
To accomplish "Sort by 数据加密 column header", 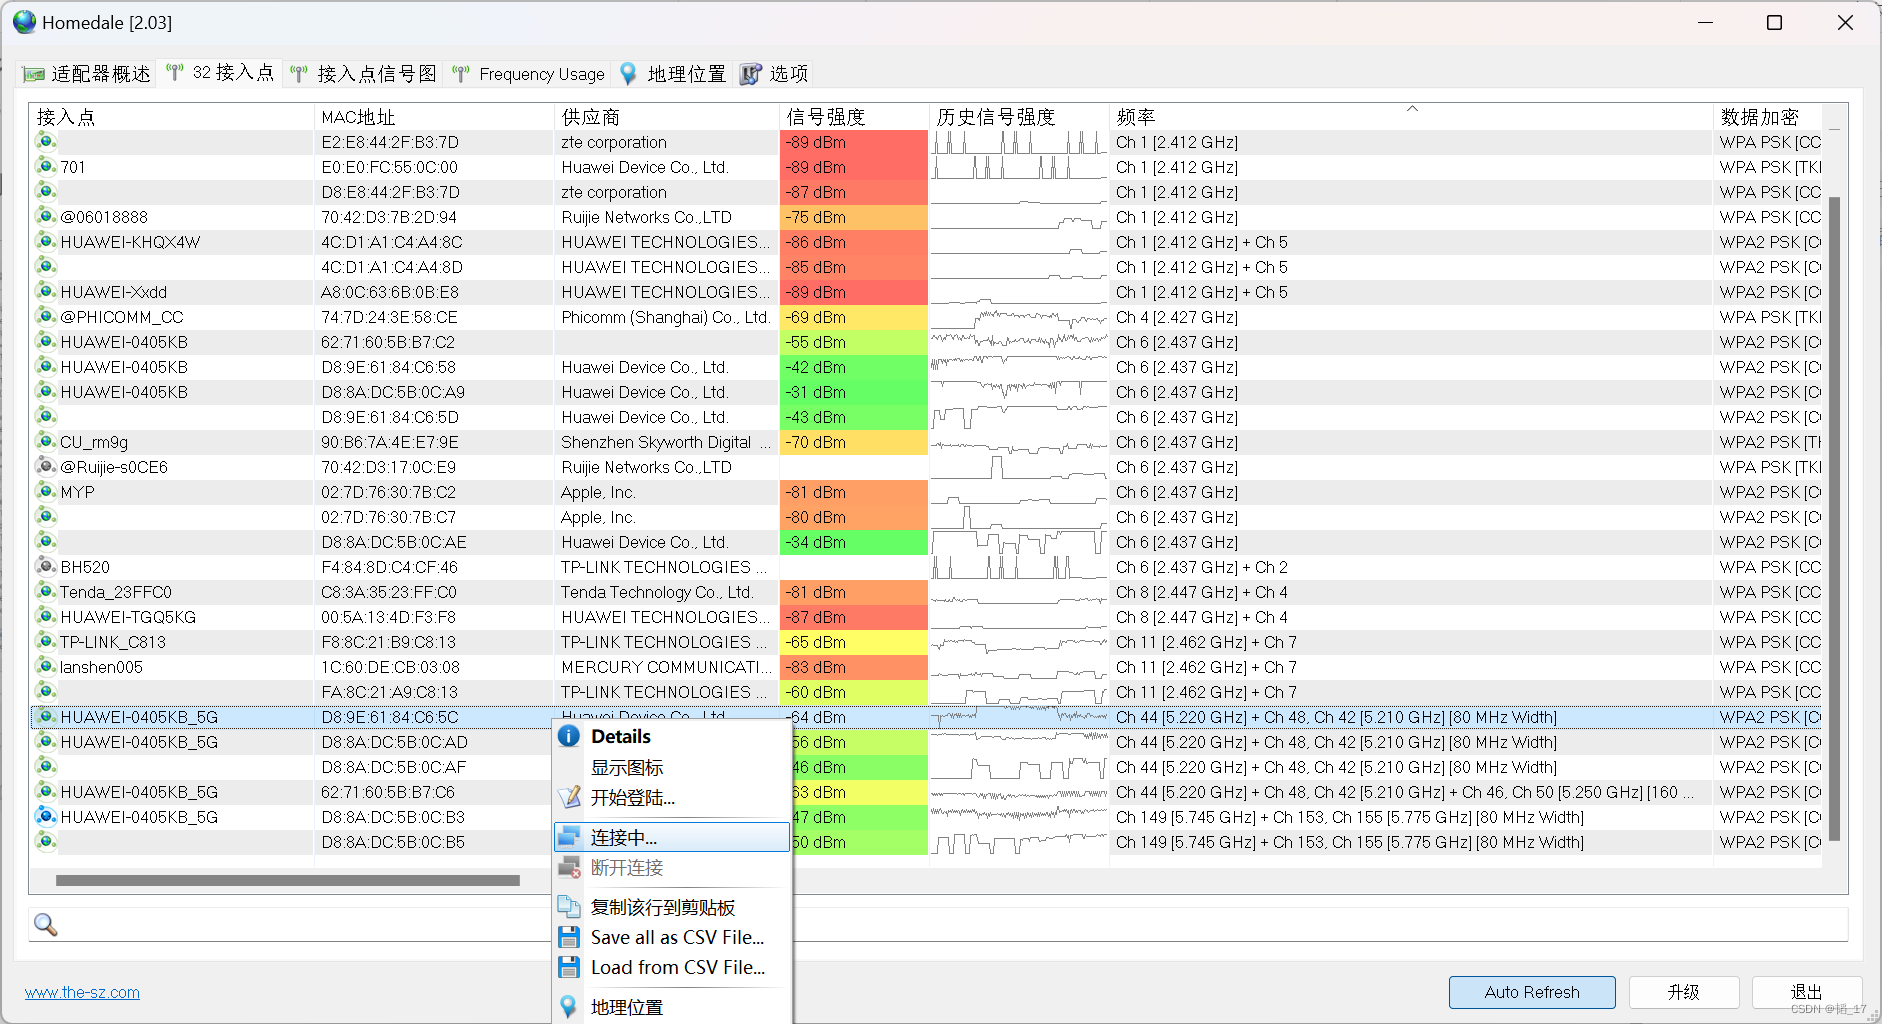I will 1768,117.
